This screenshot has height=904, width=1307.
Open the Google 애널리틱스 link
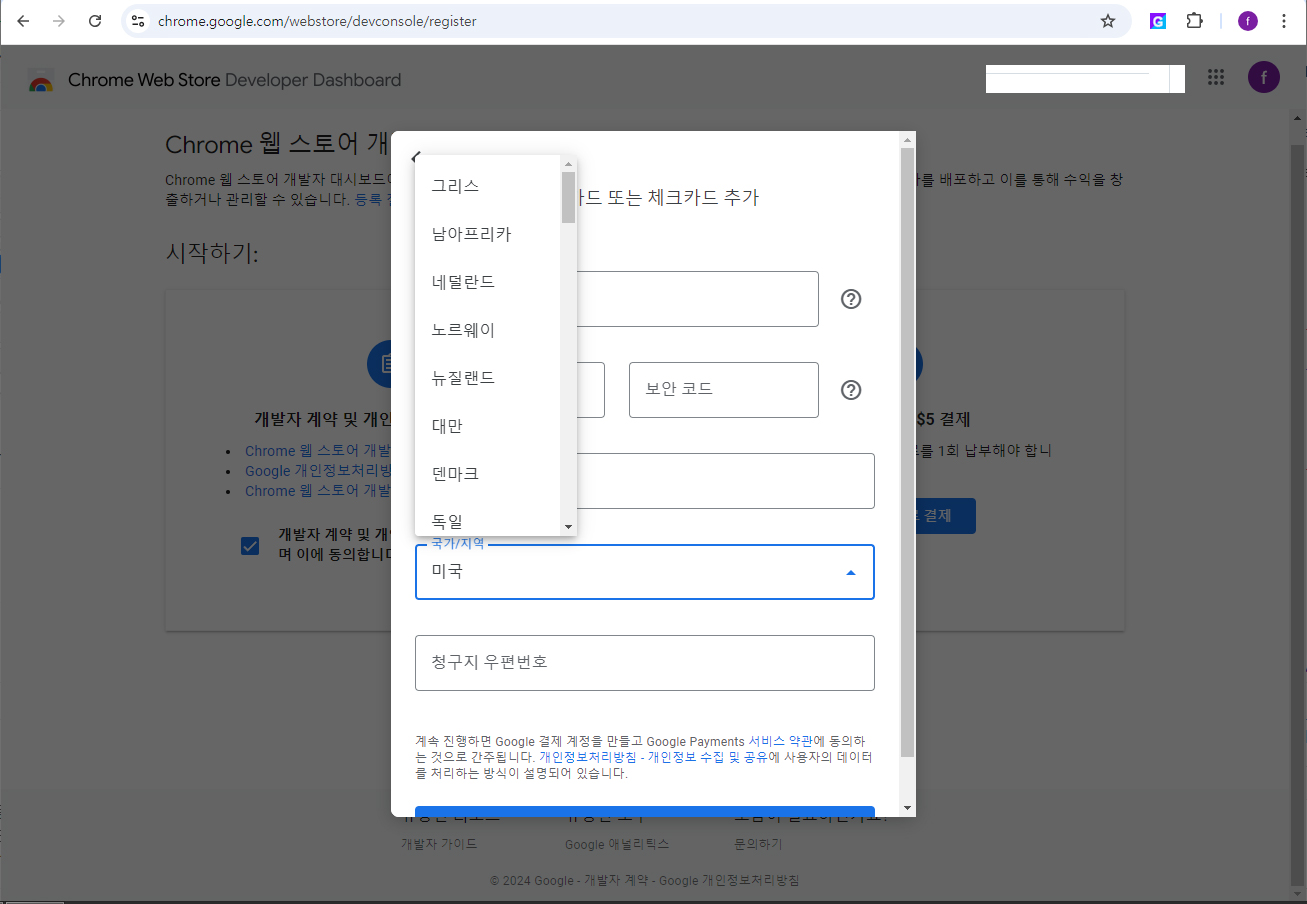click(617, 844)
